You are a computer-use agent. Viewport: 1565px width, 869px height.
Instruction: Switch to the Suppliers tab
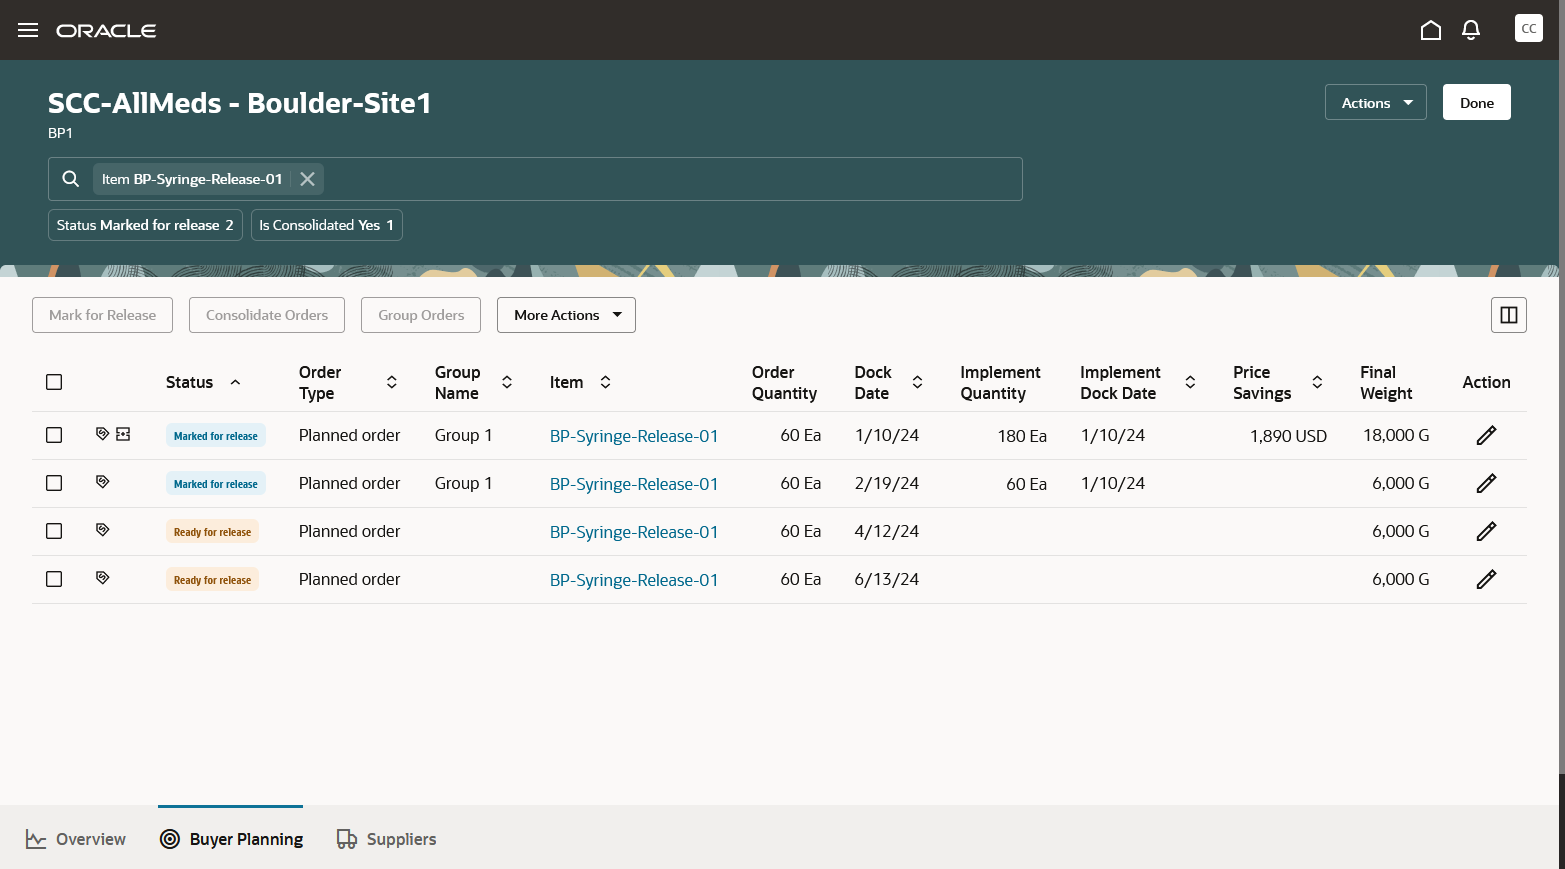point(386,839)
